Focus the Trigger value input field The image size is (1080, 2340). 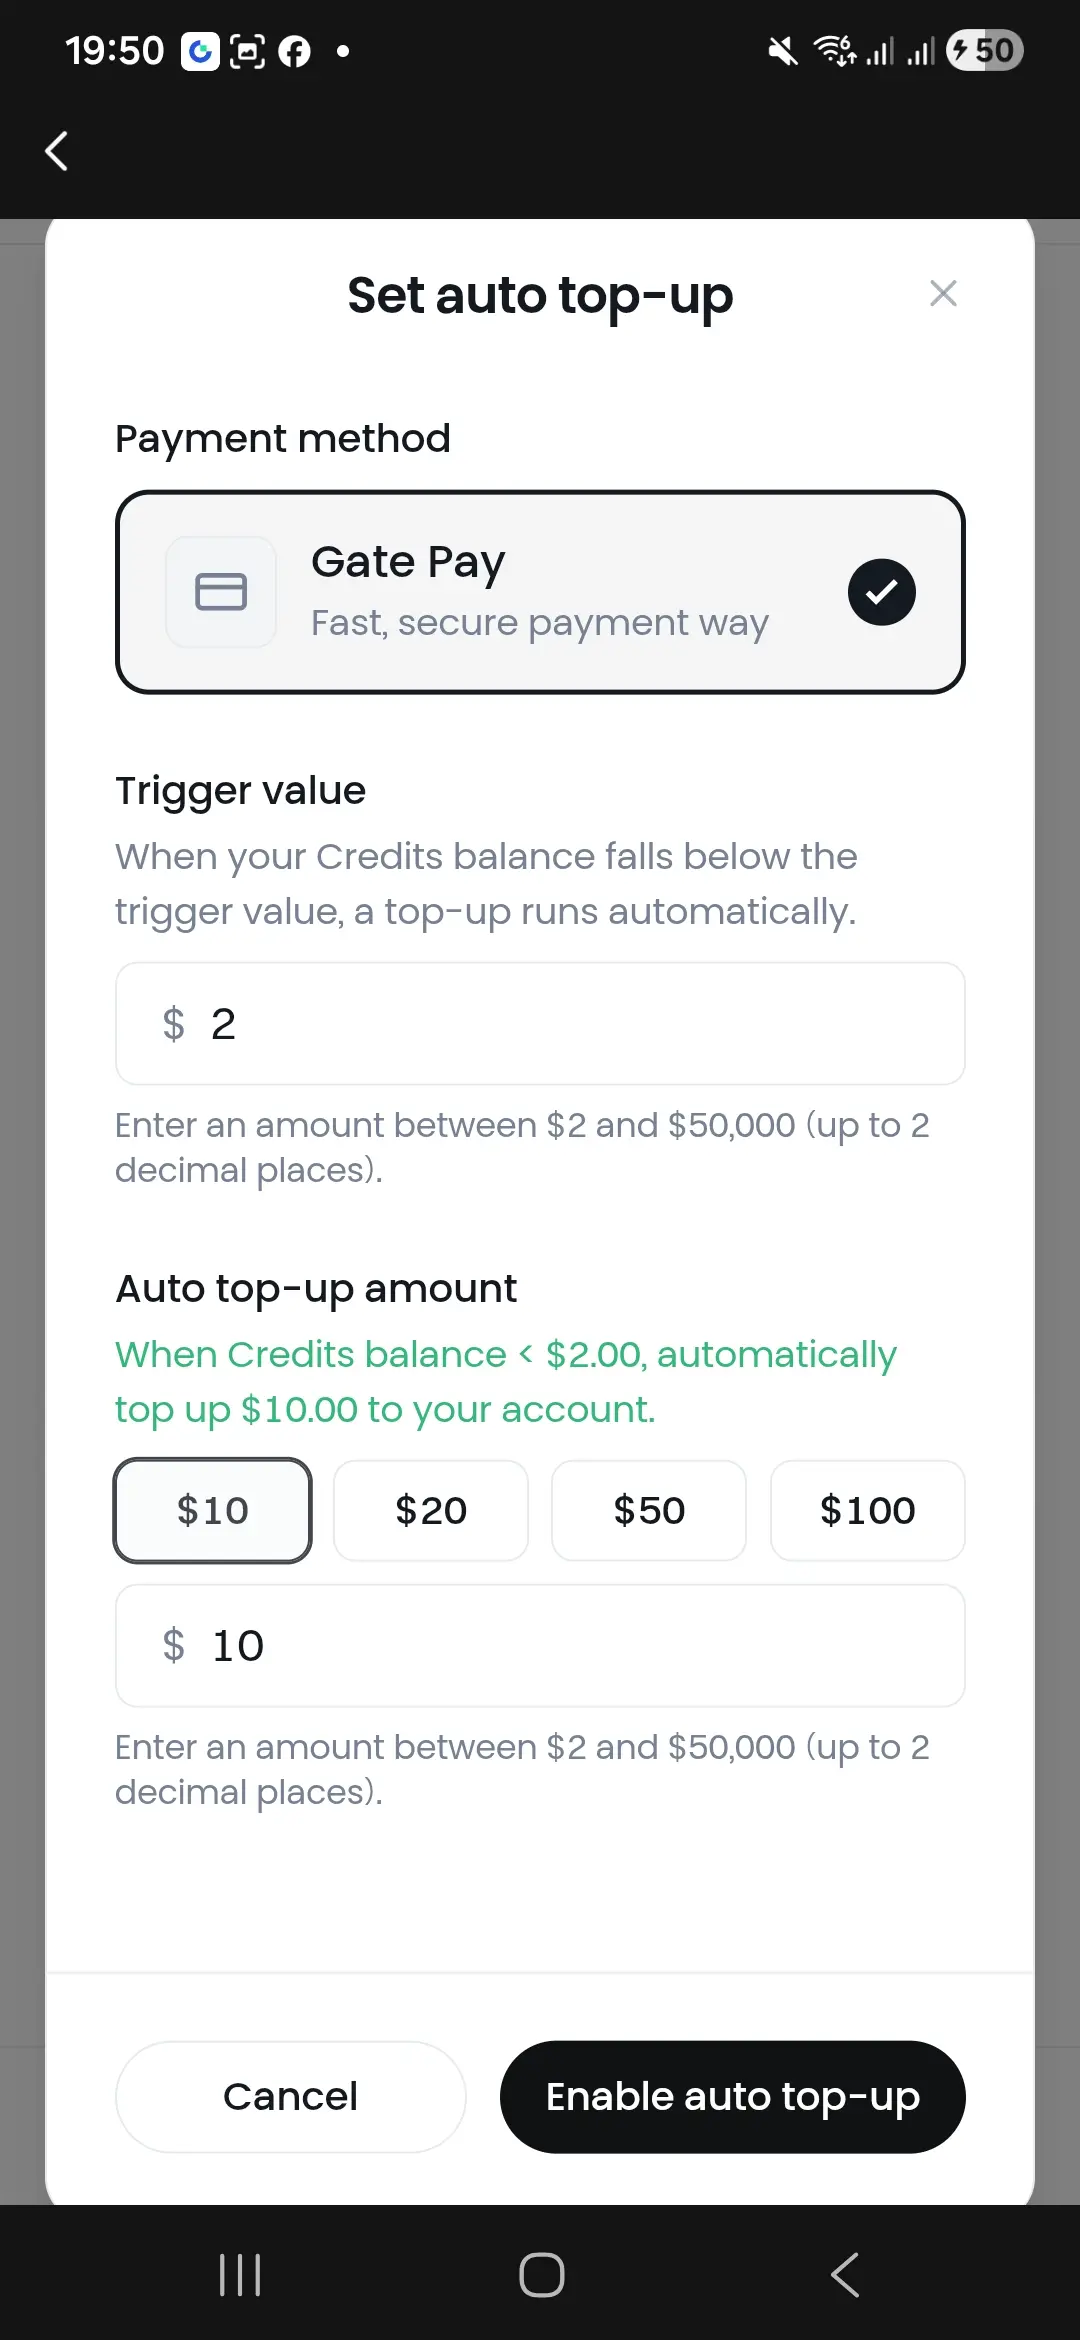point(540,1024)
